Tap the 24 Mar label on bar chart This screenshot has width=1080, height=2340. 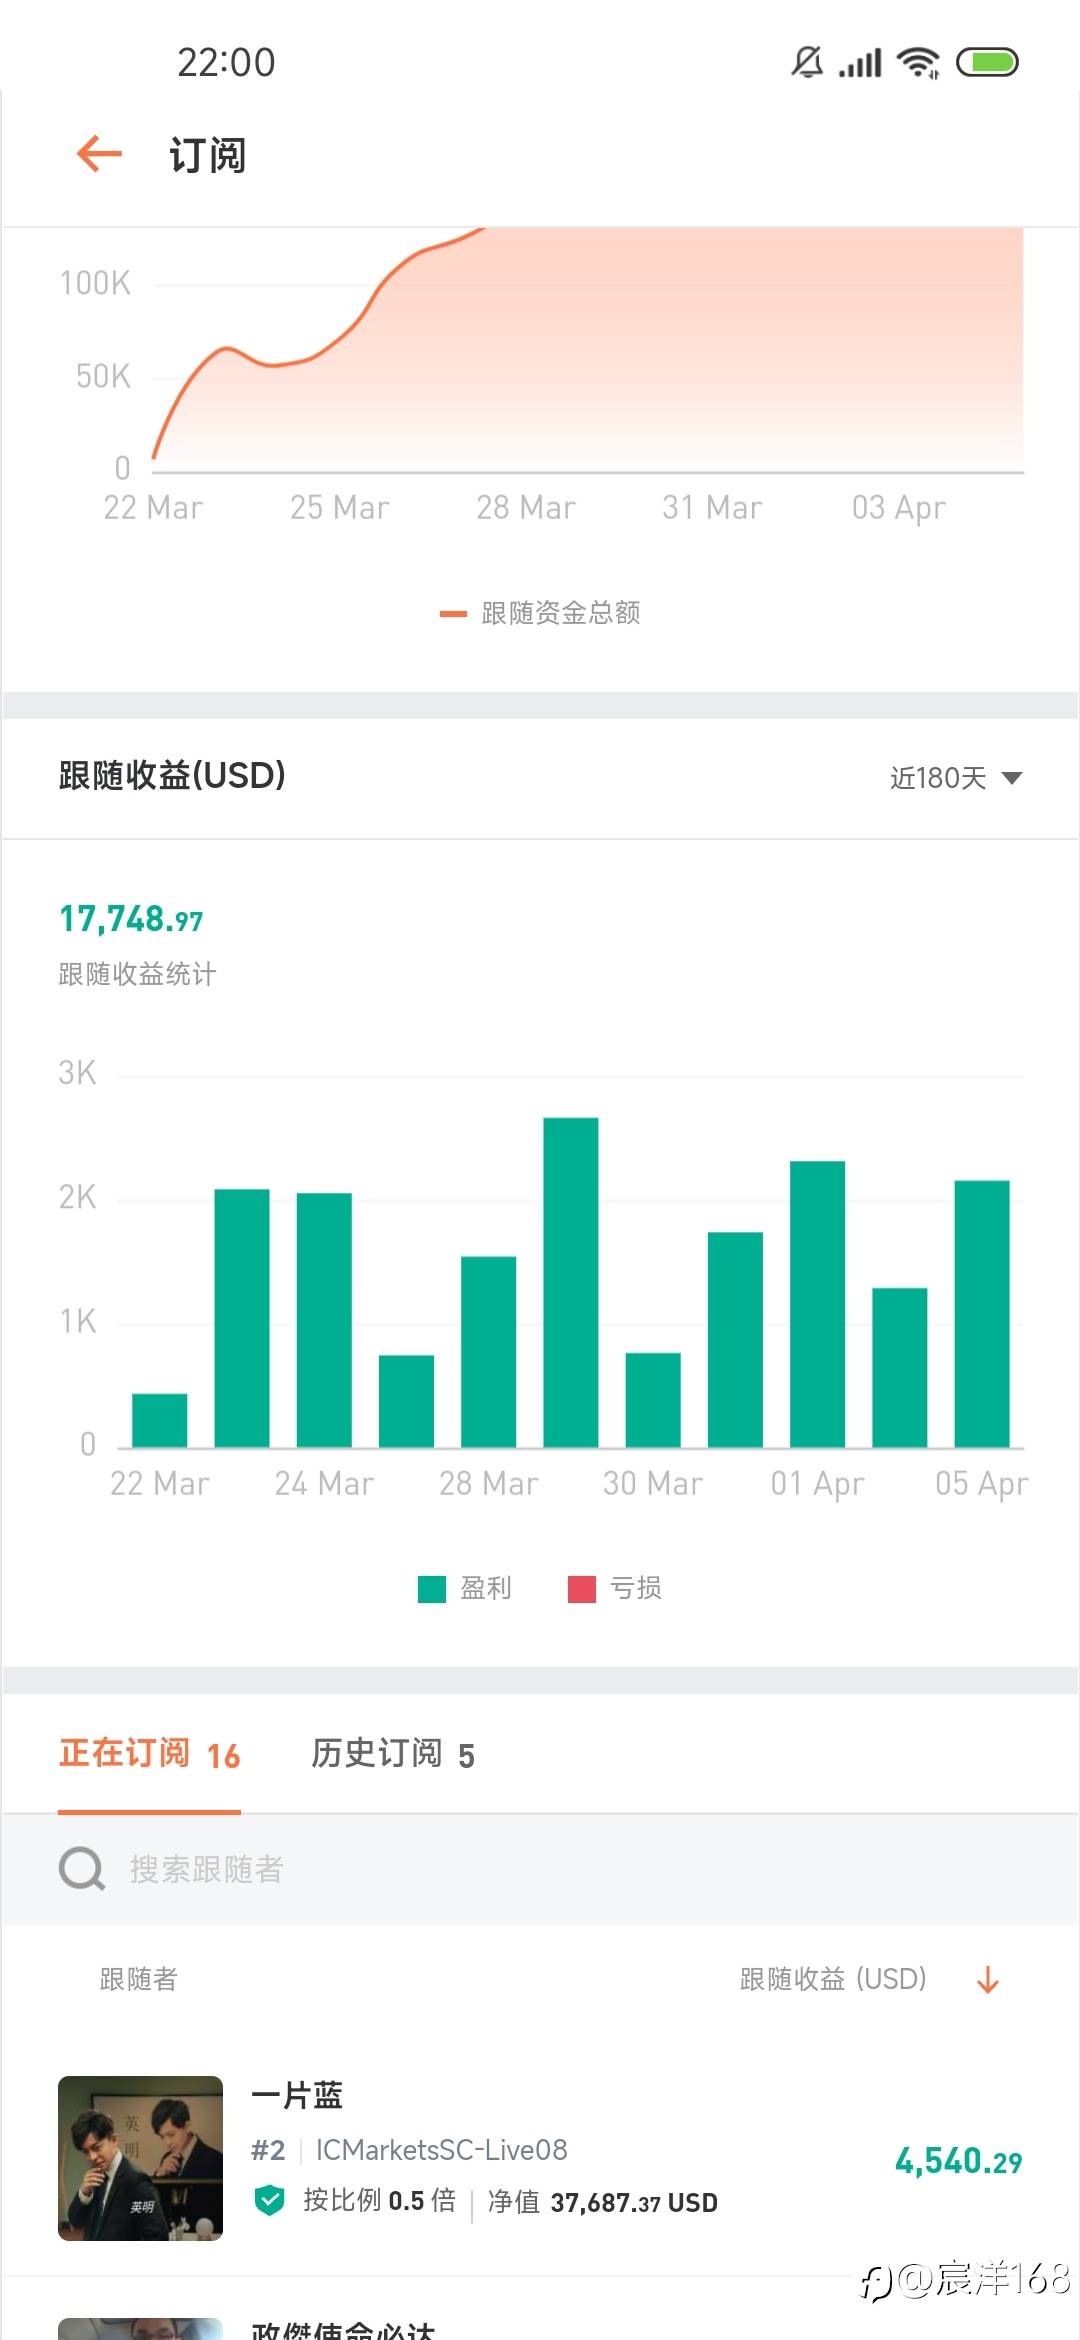[324, 1484]
